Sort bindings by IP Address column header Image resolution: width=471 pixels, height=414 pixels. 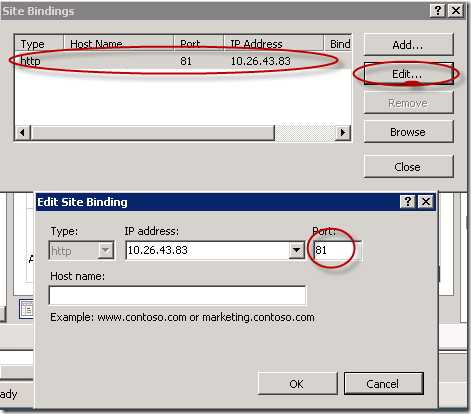[274, 43]
